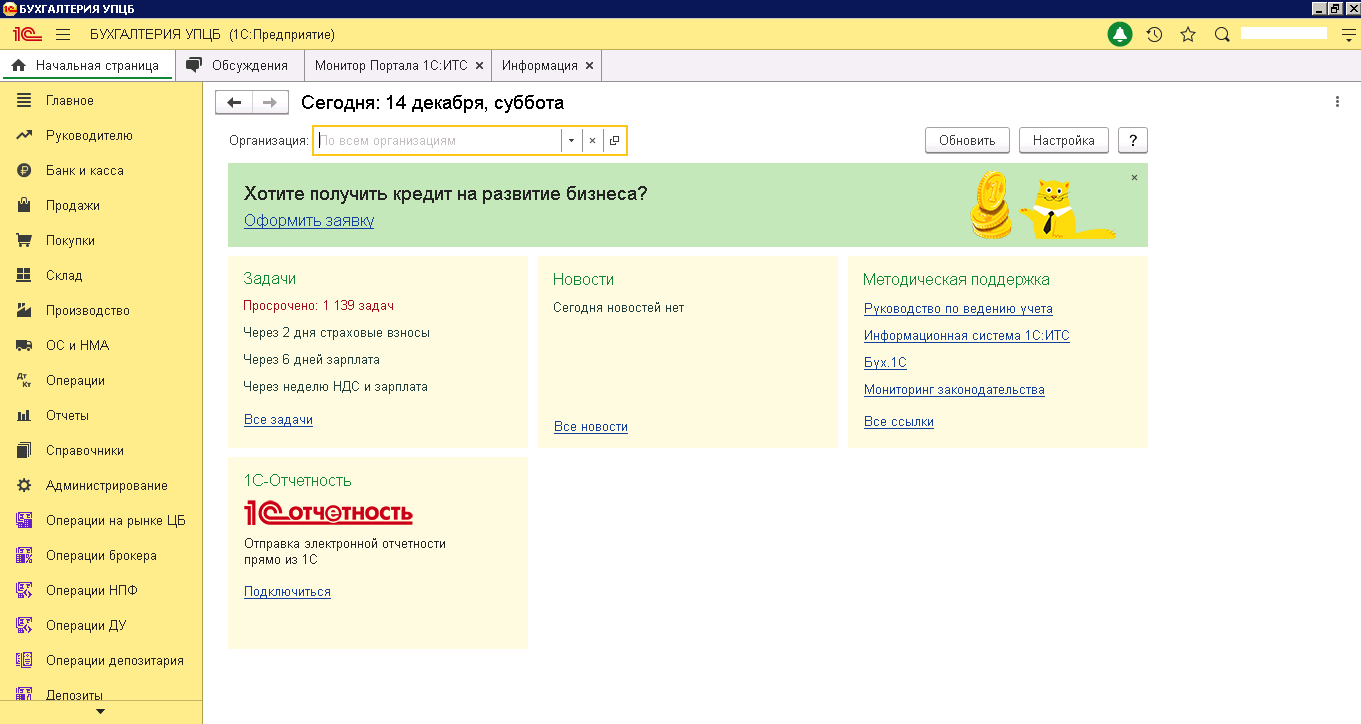1361x724 pixels.
Task: Click the search magnifier icon
Action: (1222, 34)
